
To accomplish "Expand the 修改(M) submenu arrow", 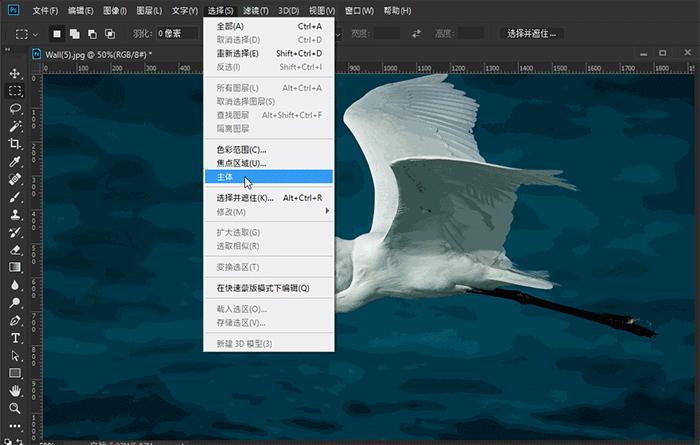I will coord(327,211).
